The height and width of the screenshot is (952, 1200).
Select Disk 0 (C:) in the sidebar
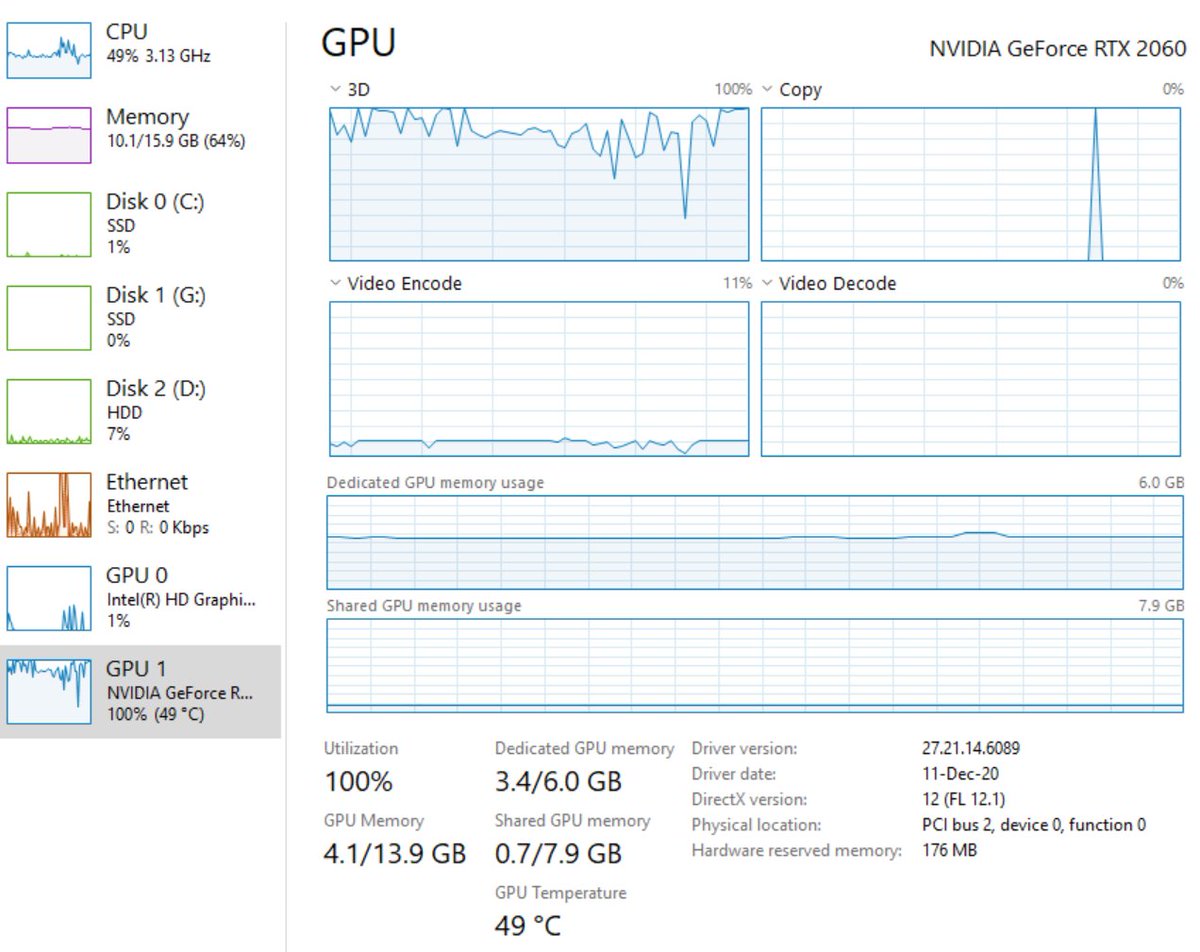point(140,224)
